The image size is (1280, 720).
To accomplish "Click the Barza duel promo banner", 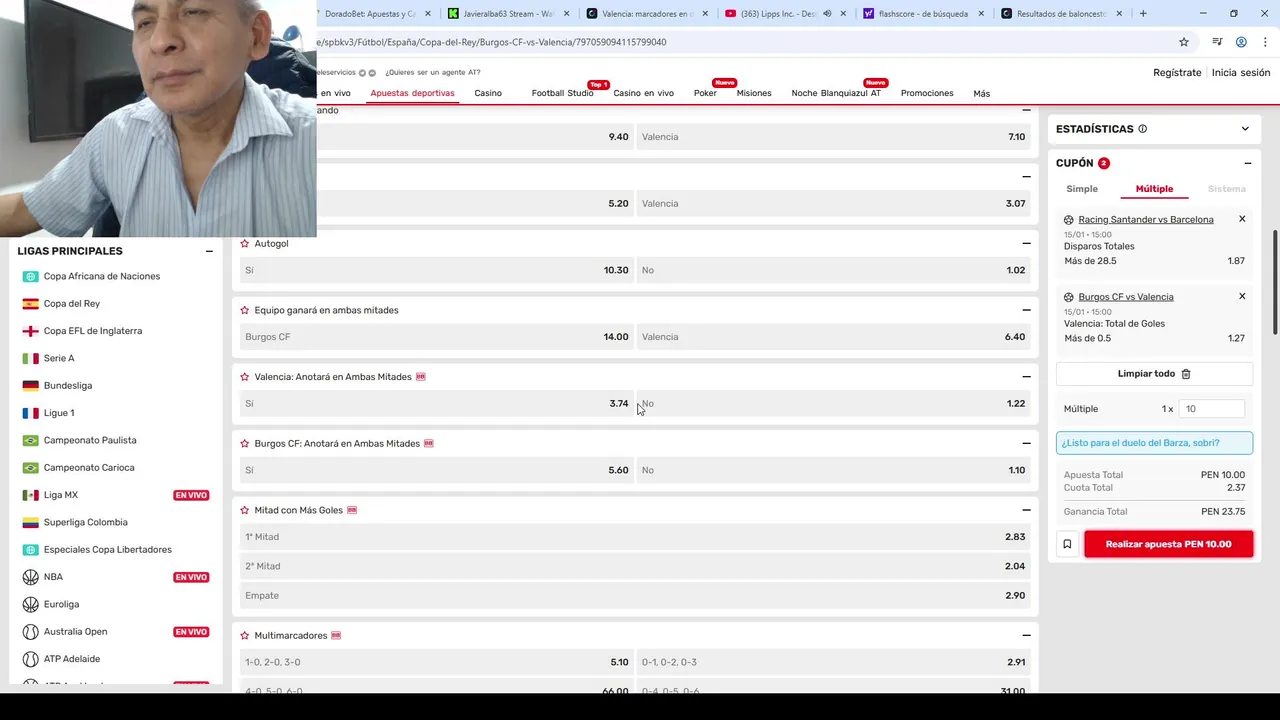I will tap(1154, 443).
